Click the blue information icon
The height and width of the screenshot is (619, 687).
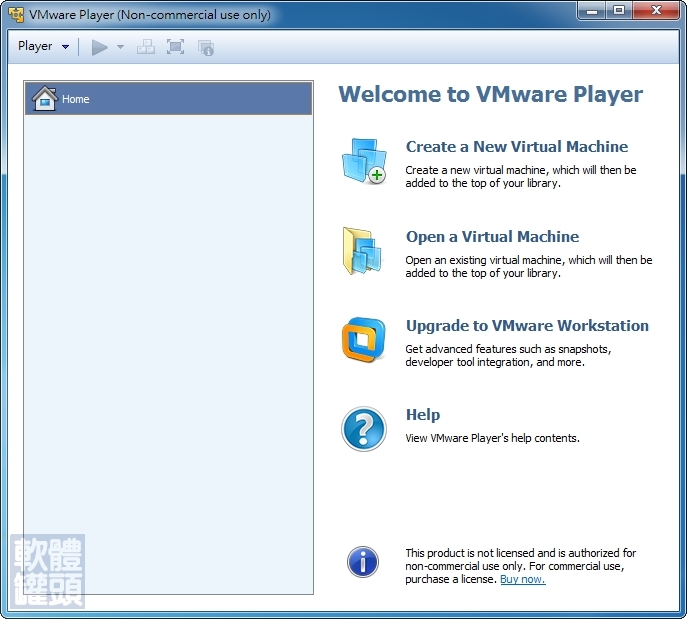tap(363, 562)
